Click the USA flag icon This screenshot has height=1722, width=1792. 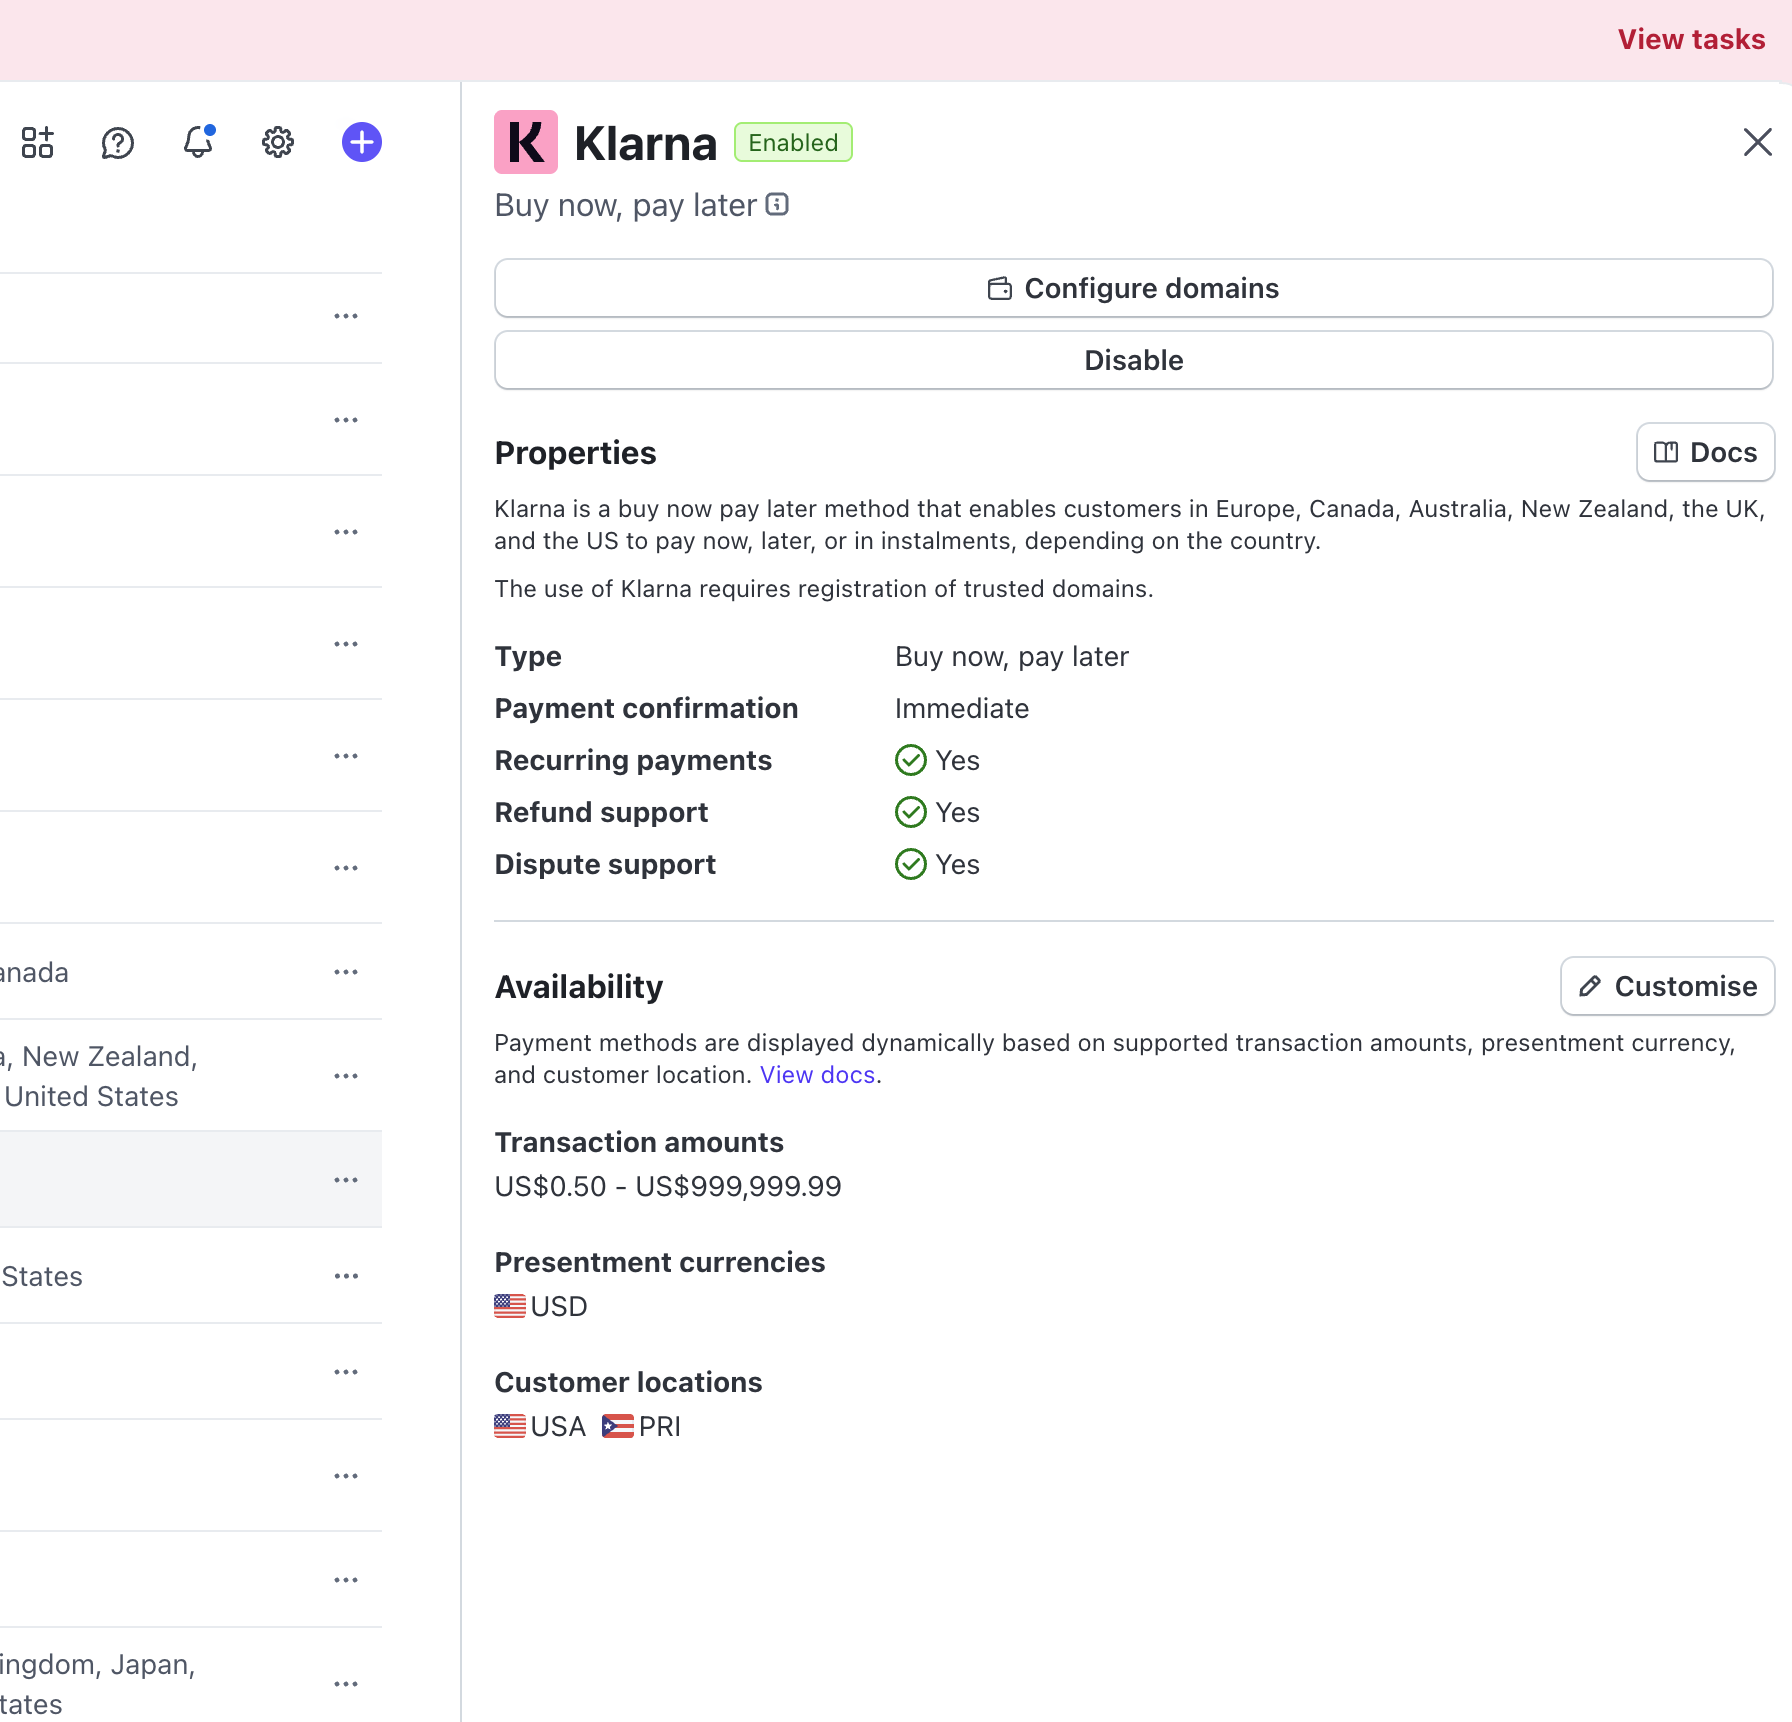click(x=510, y=1426)
